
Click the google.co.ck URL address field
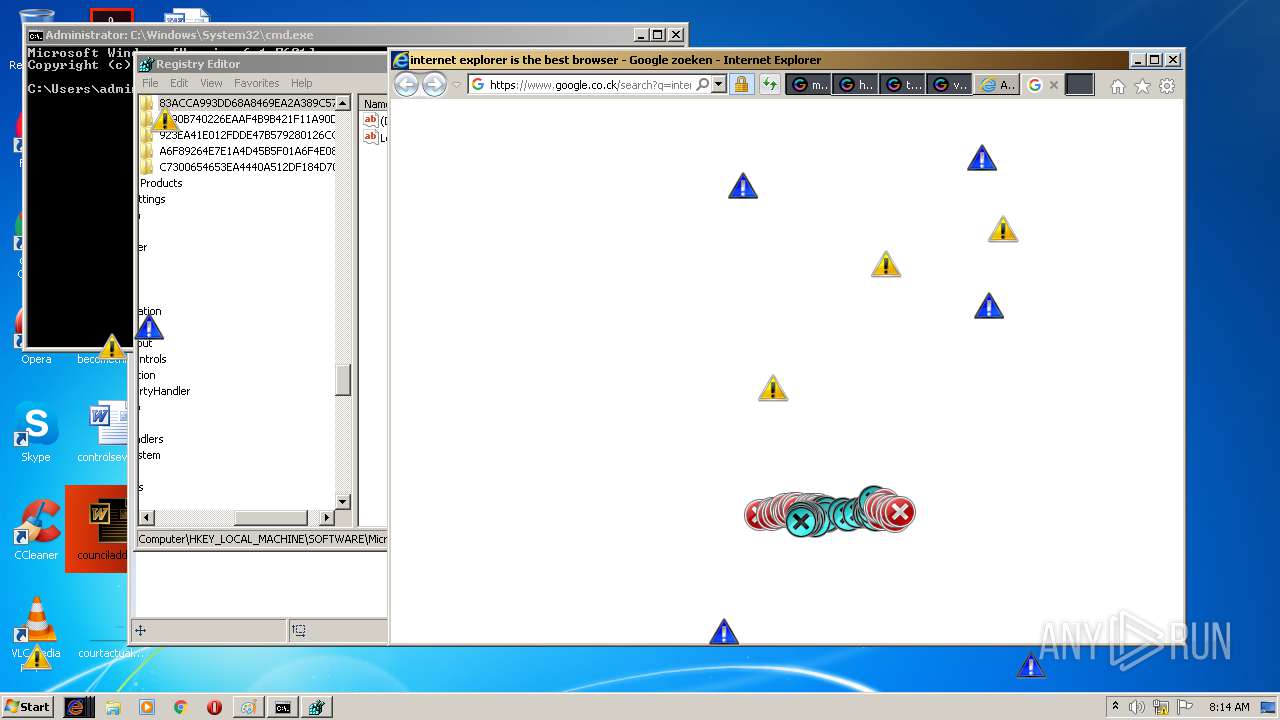pyautogui.click(x=590, y=85)
